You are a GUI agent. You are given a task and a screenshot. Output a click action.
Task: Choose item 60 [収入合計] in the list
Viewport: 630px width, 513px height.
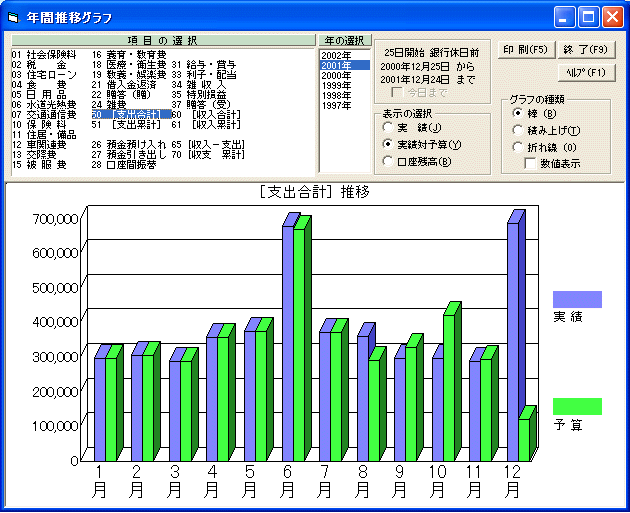pos(208,115)
